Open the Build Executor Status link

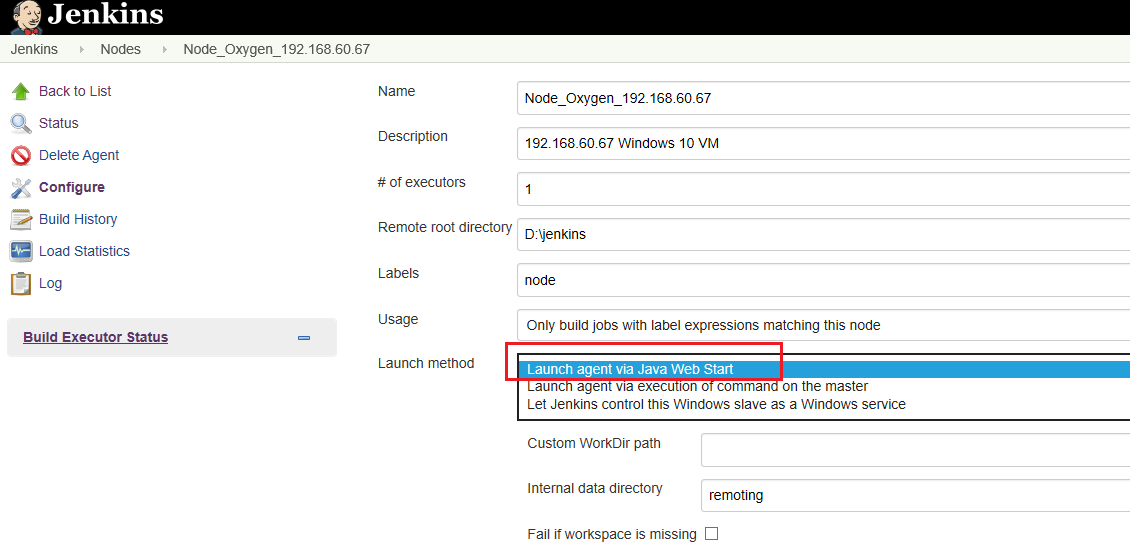[96, 337]
